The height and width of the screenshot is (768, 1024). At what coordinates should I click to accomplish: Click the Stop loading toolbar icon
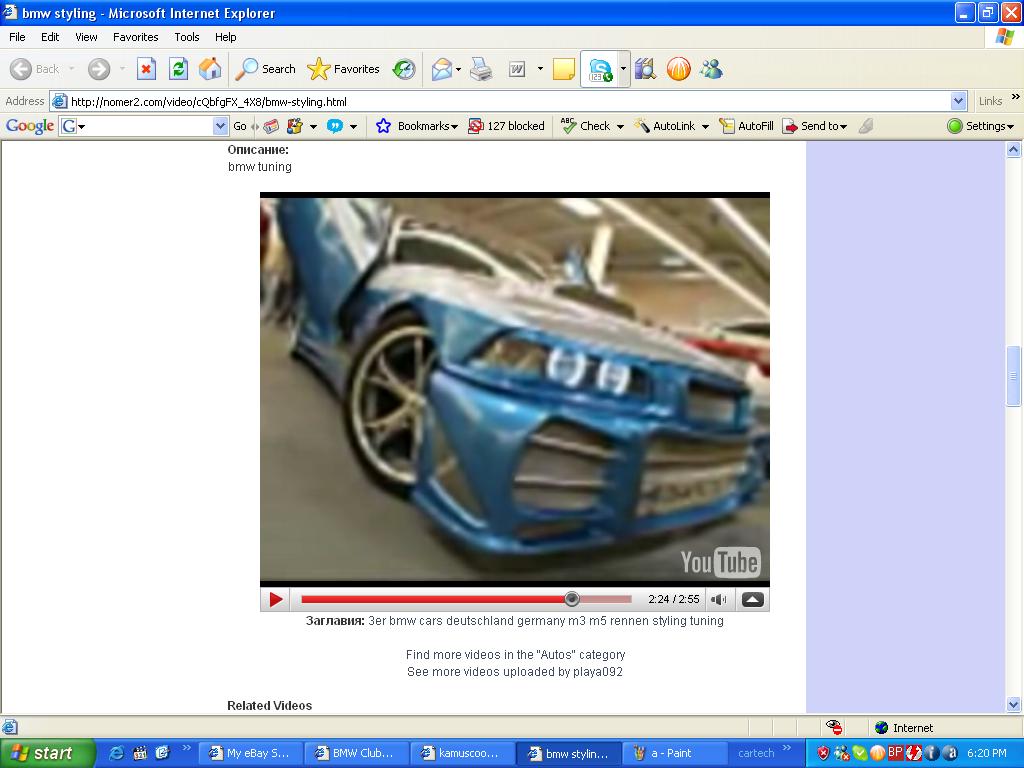pos(146,69)
